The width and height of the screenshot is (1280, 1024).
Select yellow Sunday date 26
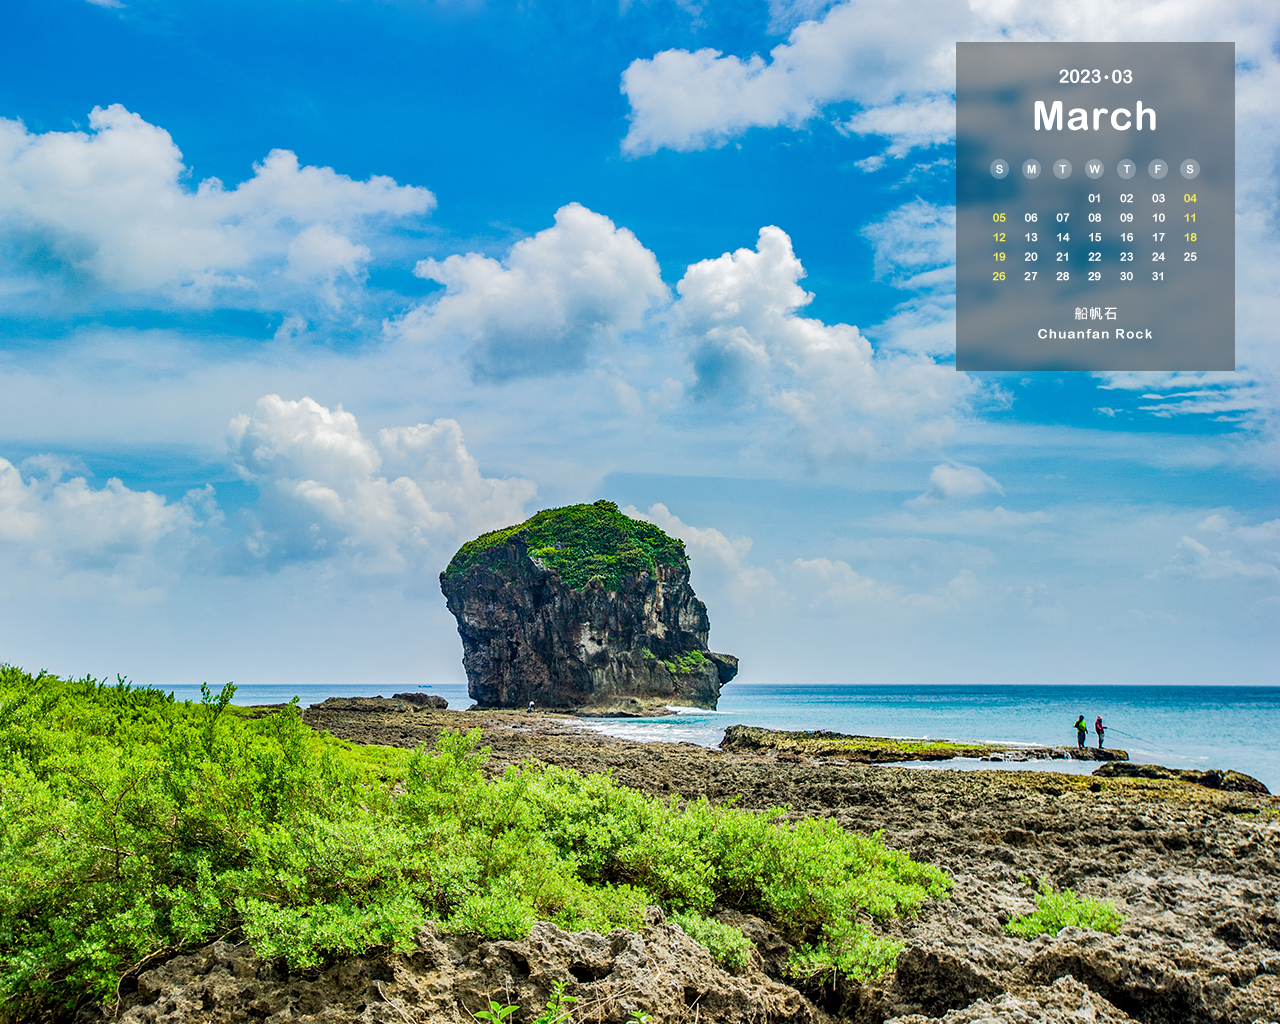coord(999,276)
